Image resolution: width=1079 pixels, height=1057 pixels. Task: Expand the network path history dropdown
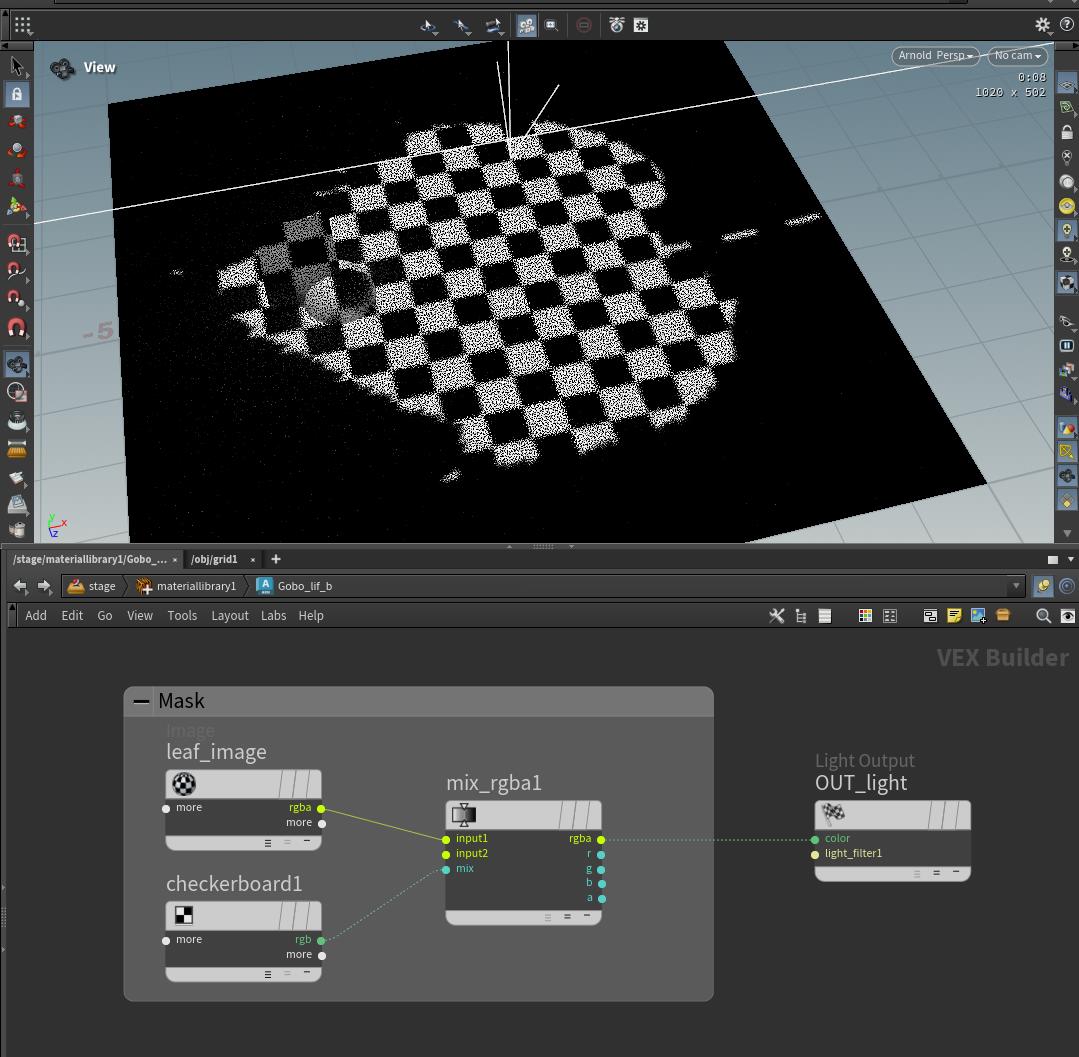point(1016,586)
